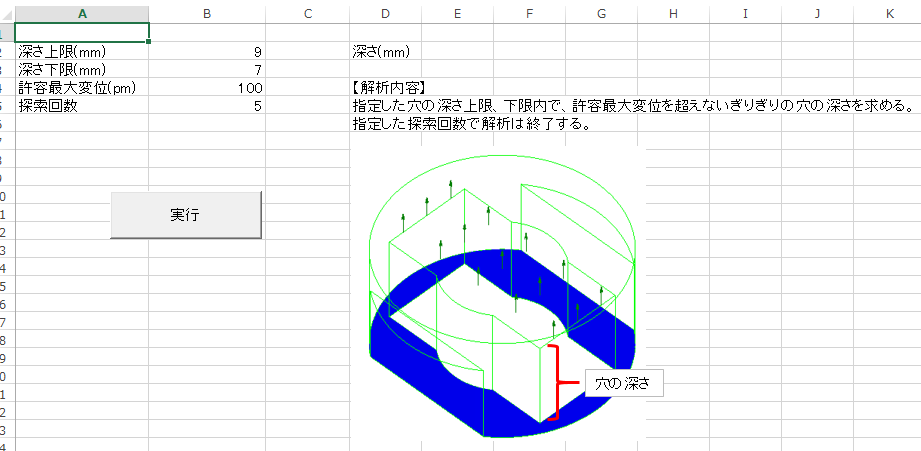
Task: Select column A header
Action: 82,14
